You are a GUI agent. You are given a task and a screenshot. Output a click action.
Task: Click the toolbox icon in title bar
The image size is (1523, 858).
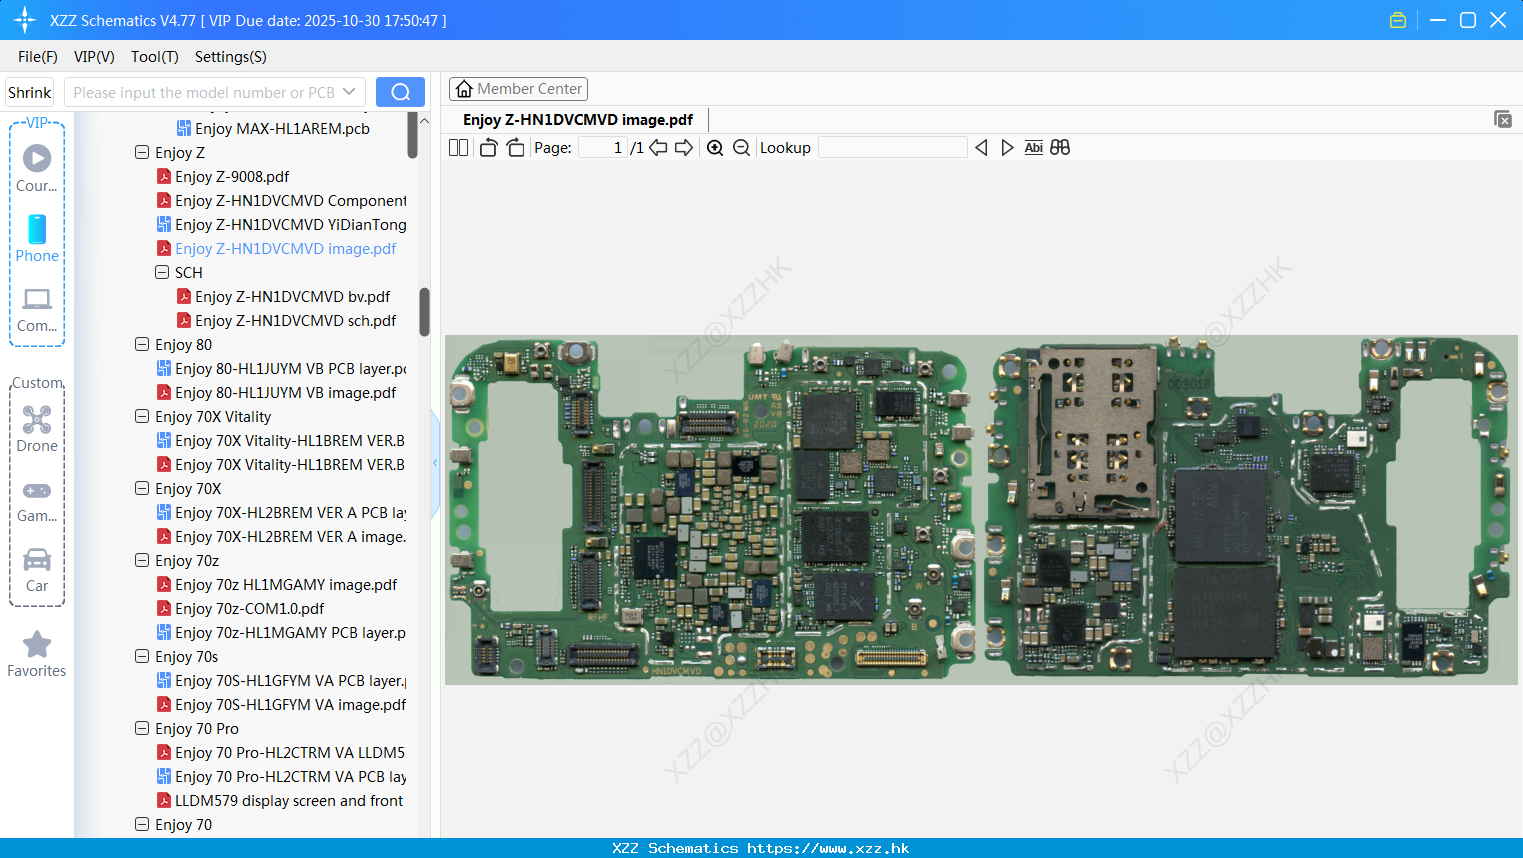click(1398, 20)
